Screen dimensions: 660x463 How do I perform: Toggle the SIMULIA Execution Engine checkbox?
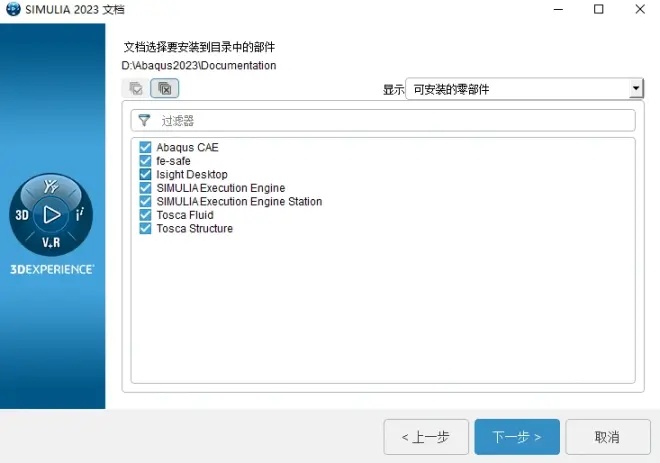point(145,187)
